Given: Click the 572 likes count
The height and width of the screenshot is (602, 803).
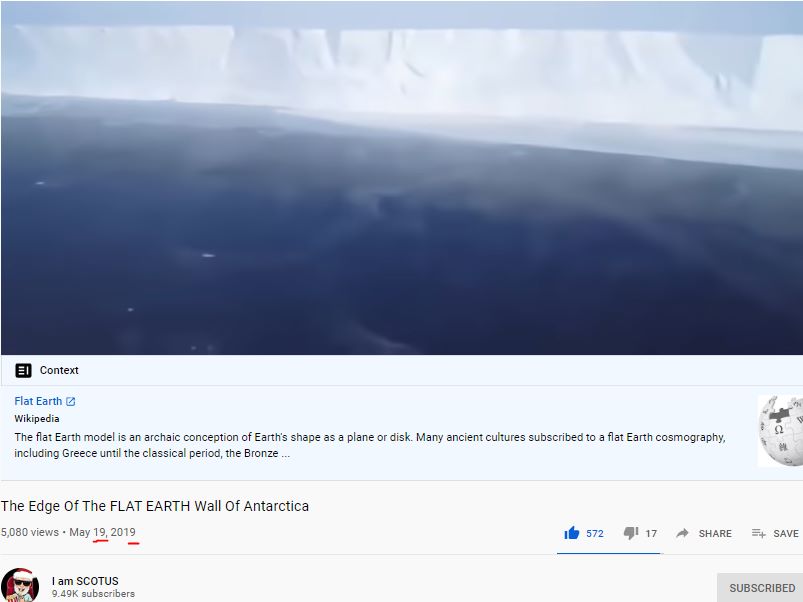Looking at the screenshot, I should (595, 533).
